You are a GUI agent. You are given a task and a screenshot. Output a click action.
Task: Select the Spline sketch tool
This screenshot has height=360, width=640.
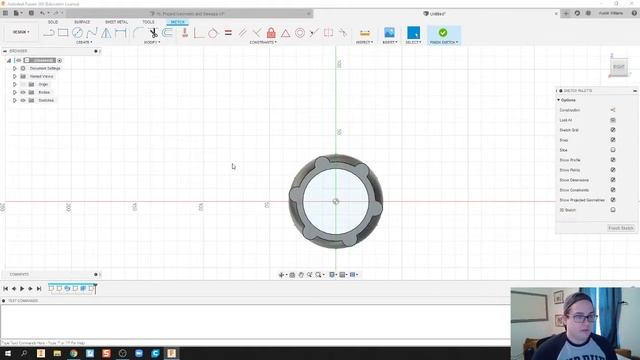(92, 33)
